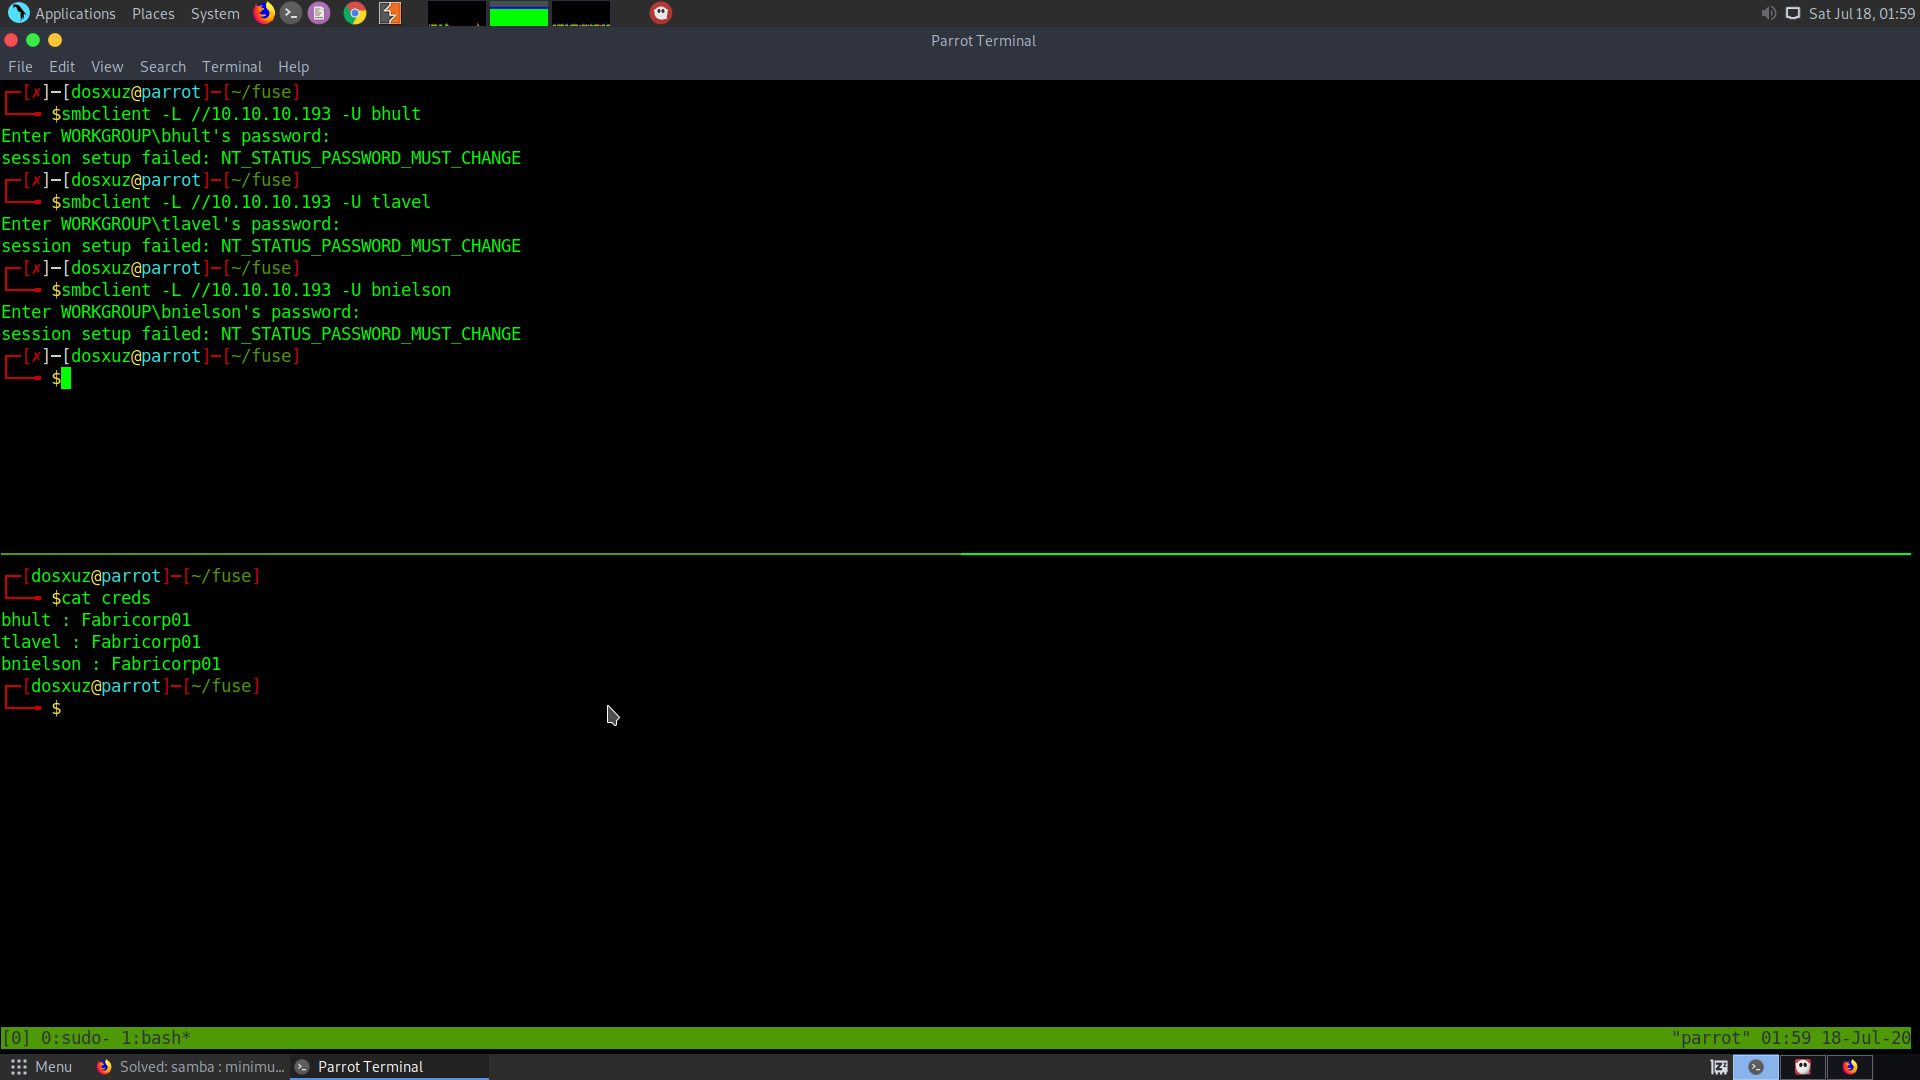Click the Menu button in bottom taskbar

coord(41,1067)
